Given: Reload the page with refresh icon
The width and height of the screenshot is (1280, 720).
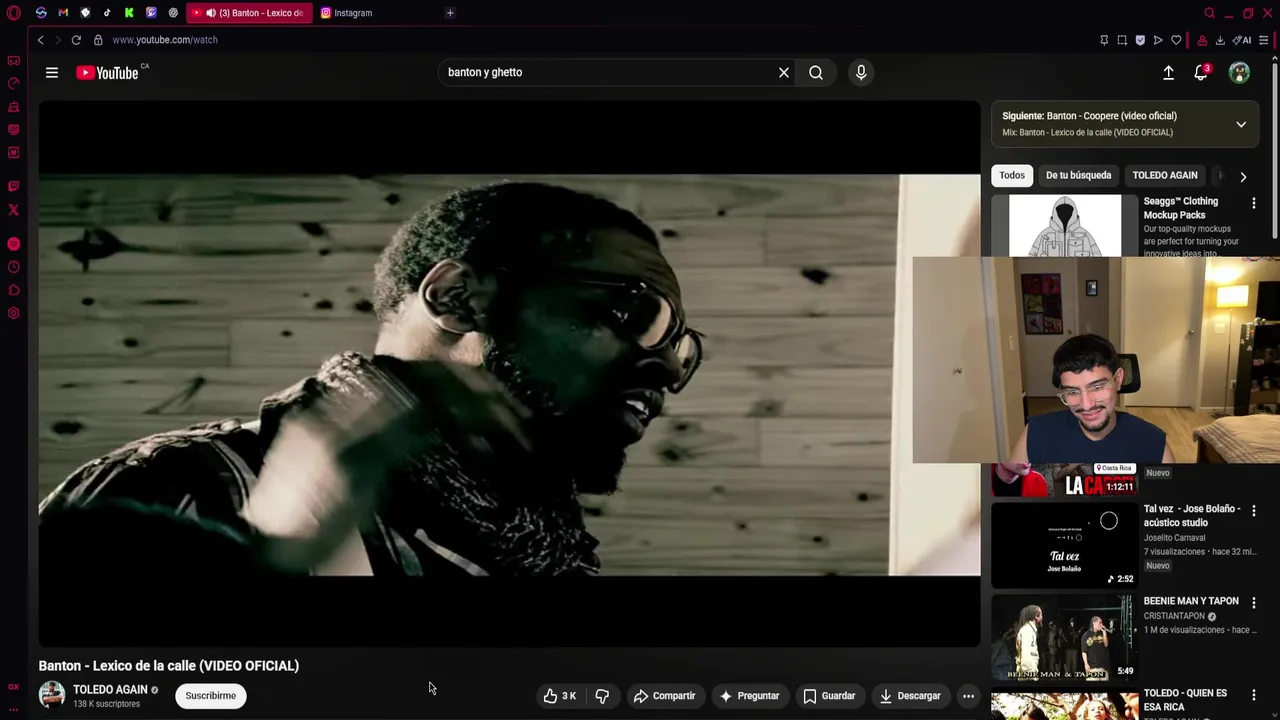Looking at the screenshot, I should pyautogui.click(x=76, y=40).
